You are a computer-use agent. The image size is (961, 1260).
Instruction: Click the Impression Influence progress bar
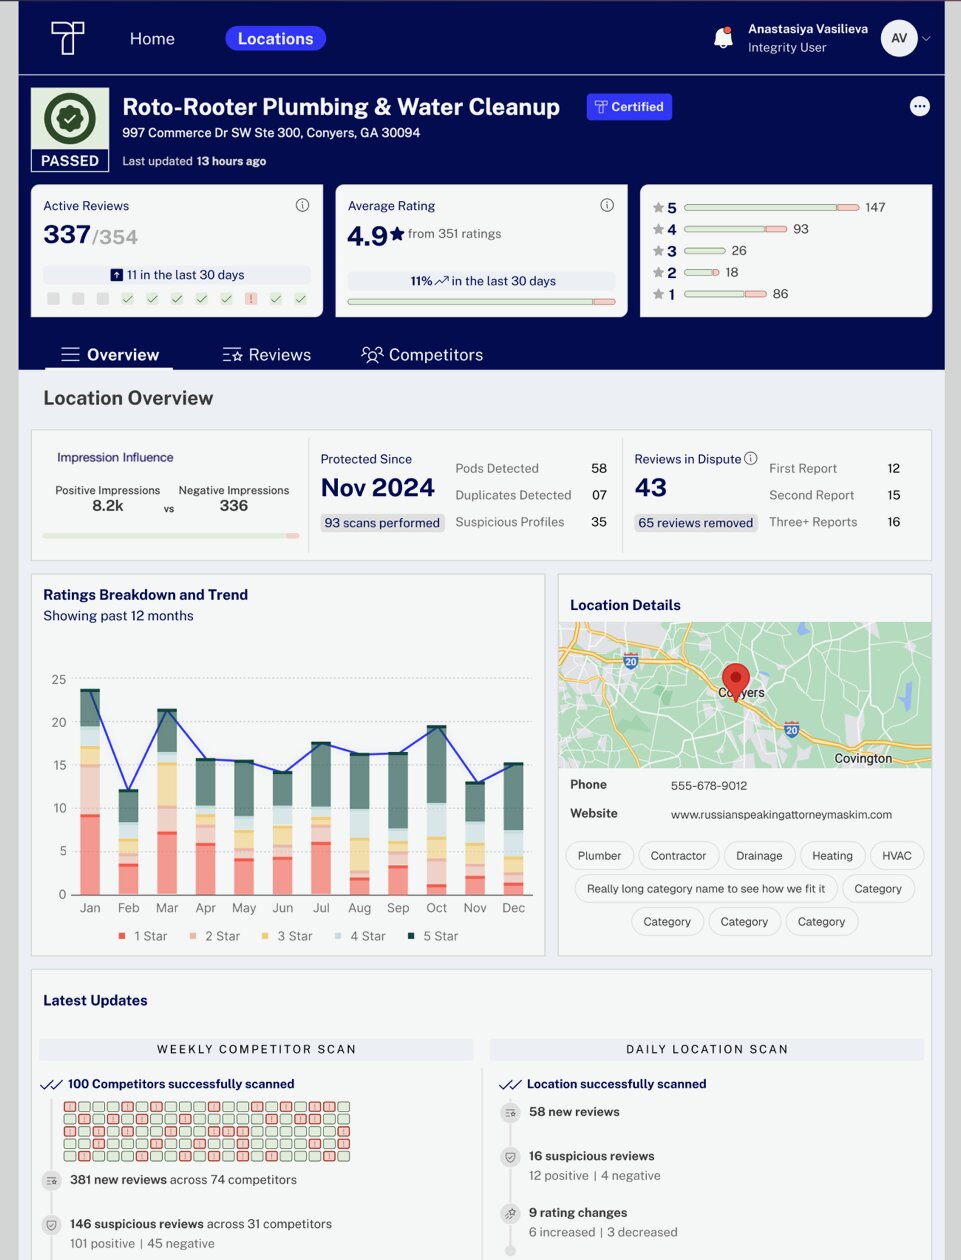[x=171, y=536]
